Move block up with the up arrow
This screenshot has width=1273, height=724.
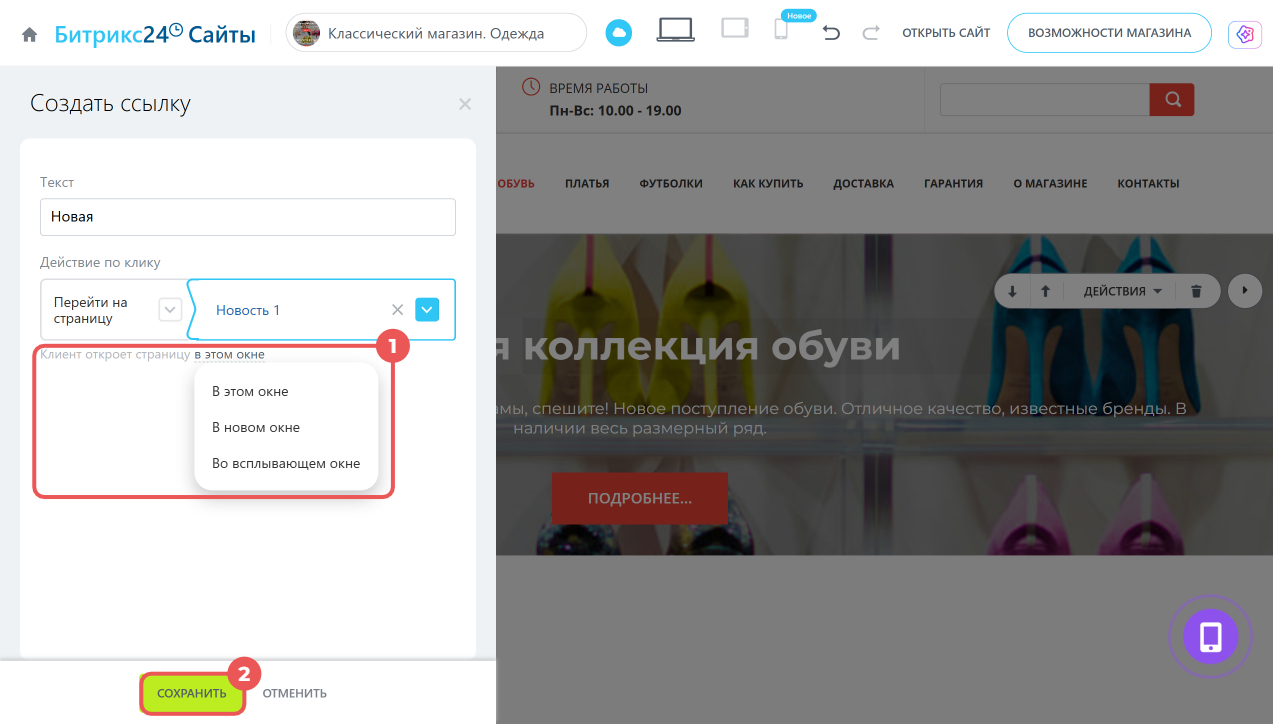[x=1045, y=291]
